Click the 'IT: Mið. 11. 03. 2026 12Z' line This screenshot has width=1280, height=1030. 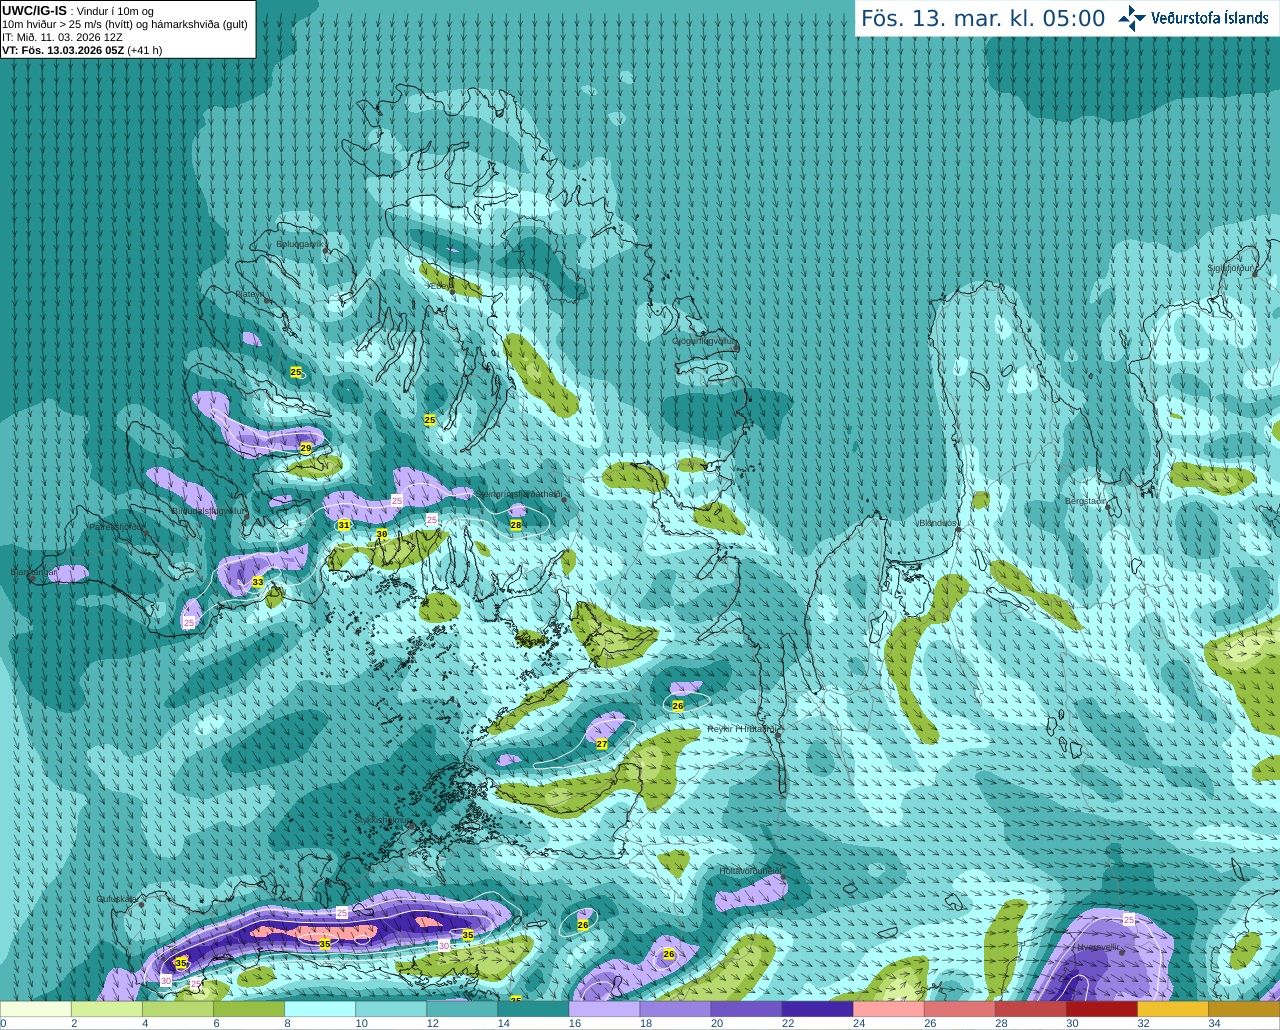pos(62,37)
